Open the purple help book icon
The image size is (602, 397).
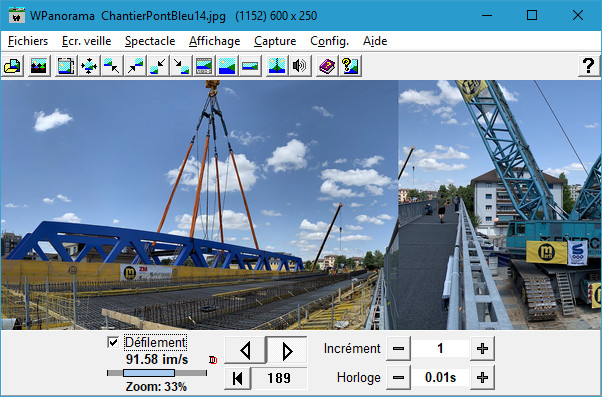pyautogui.click(x=327, y=66)
